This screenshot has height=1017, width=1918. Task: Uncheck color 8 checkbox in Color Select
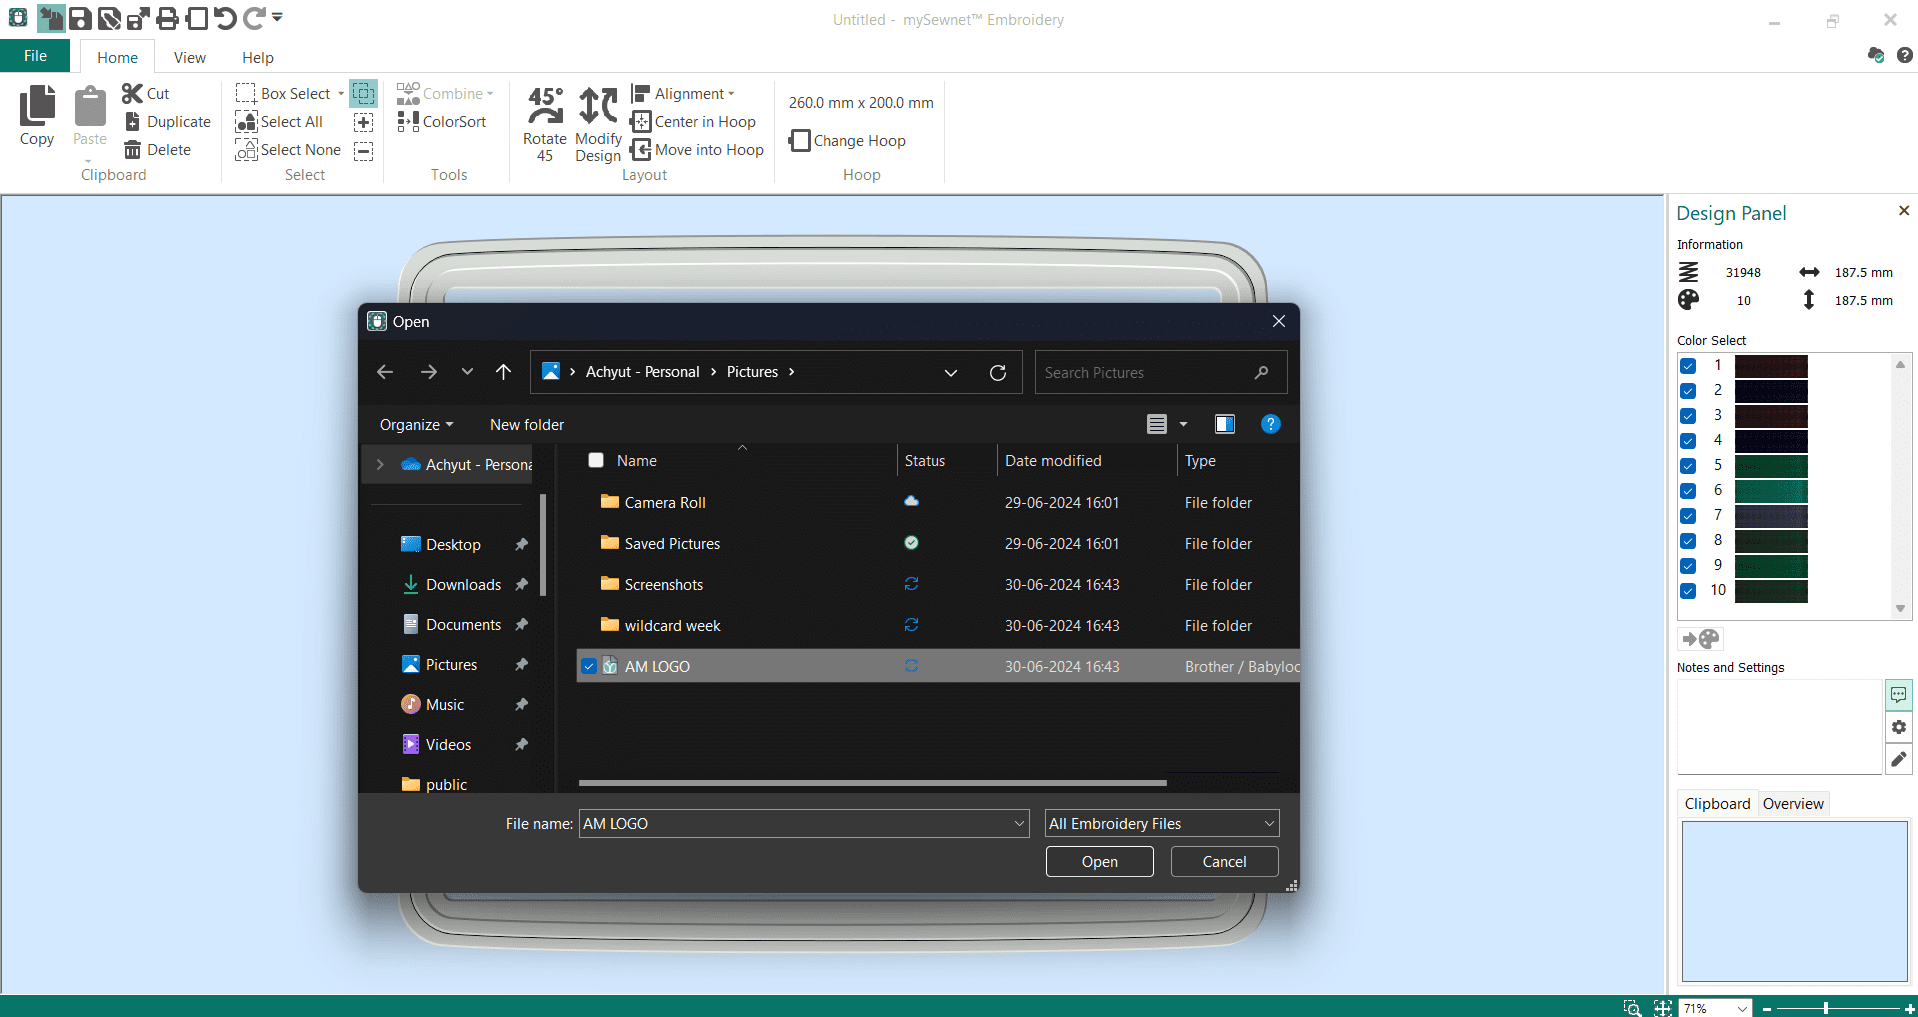coord(1688,541)
